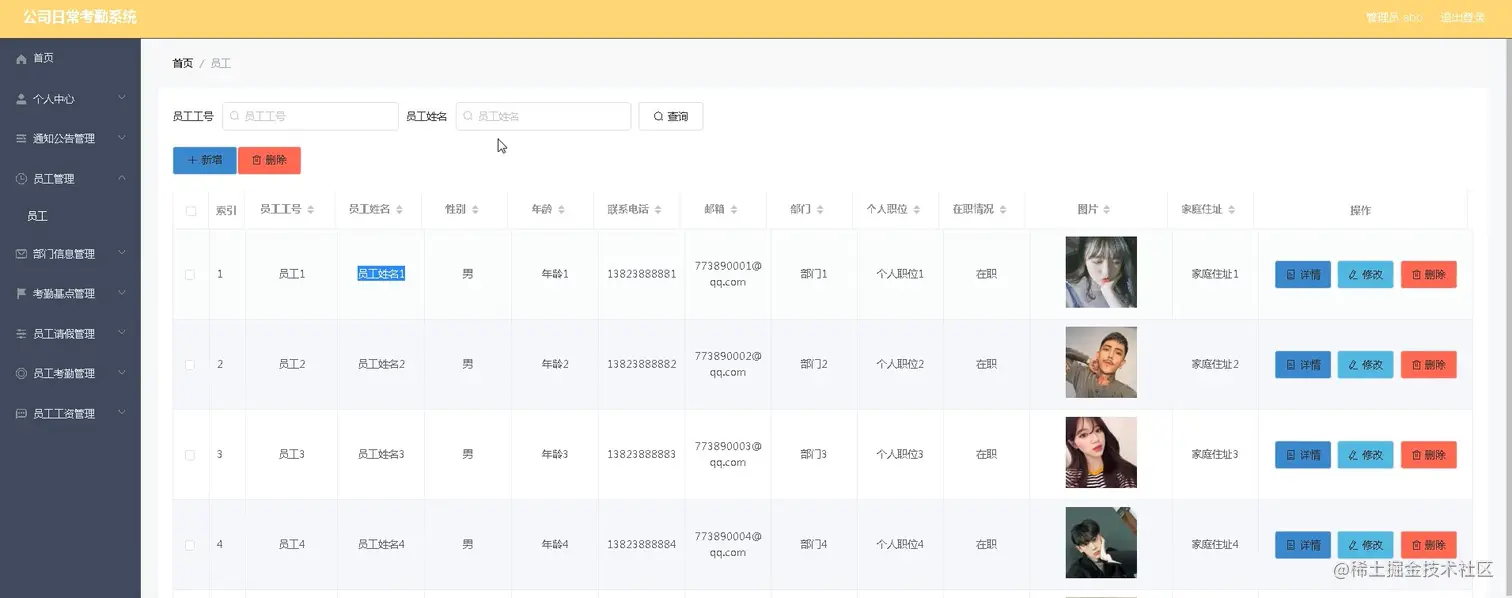Click the red 删除 button above table
This screenshot has width=1512, height=598.
coord(269,160)
